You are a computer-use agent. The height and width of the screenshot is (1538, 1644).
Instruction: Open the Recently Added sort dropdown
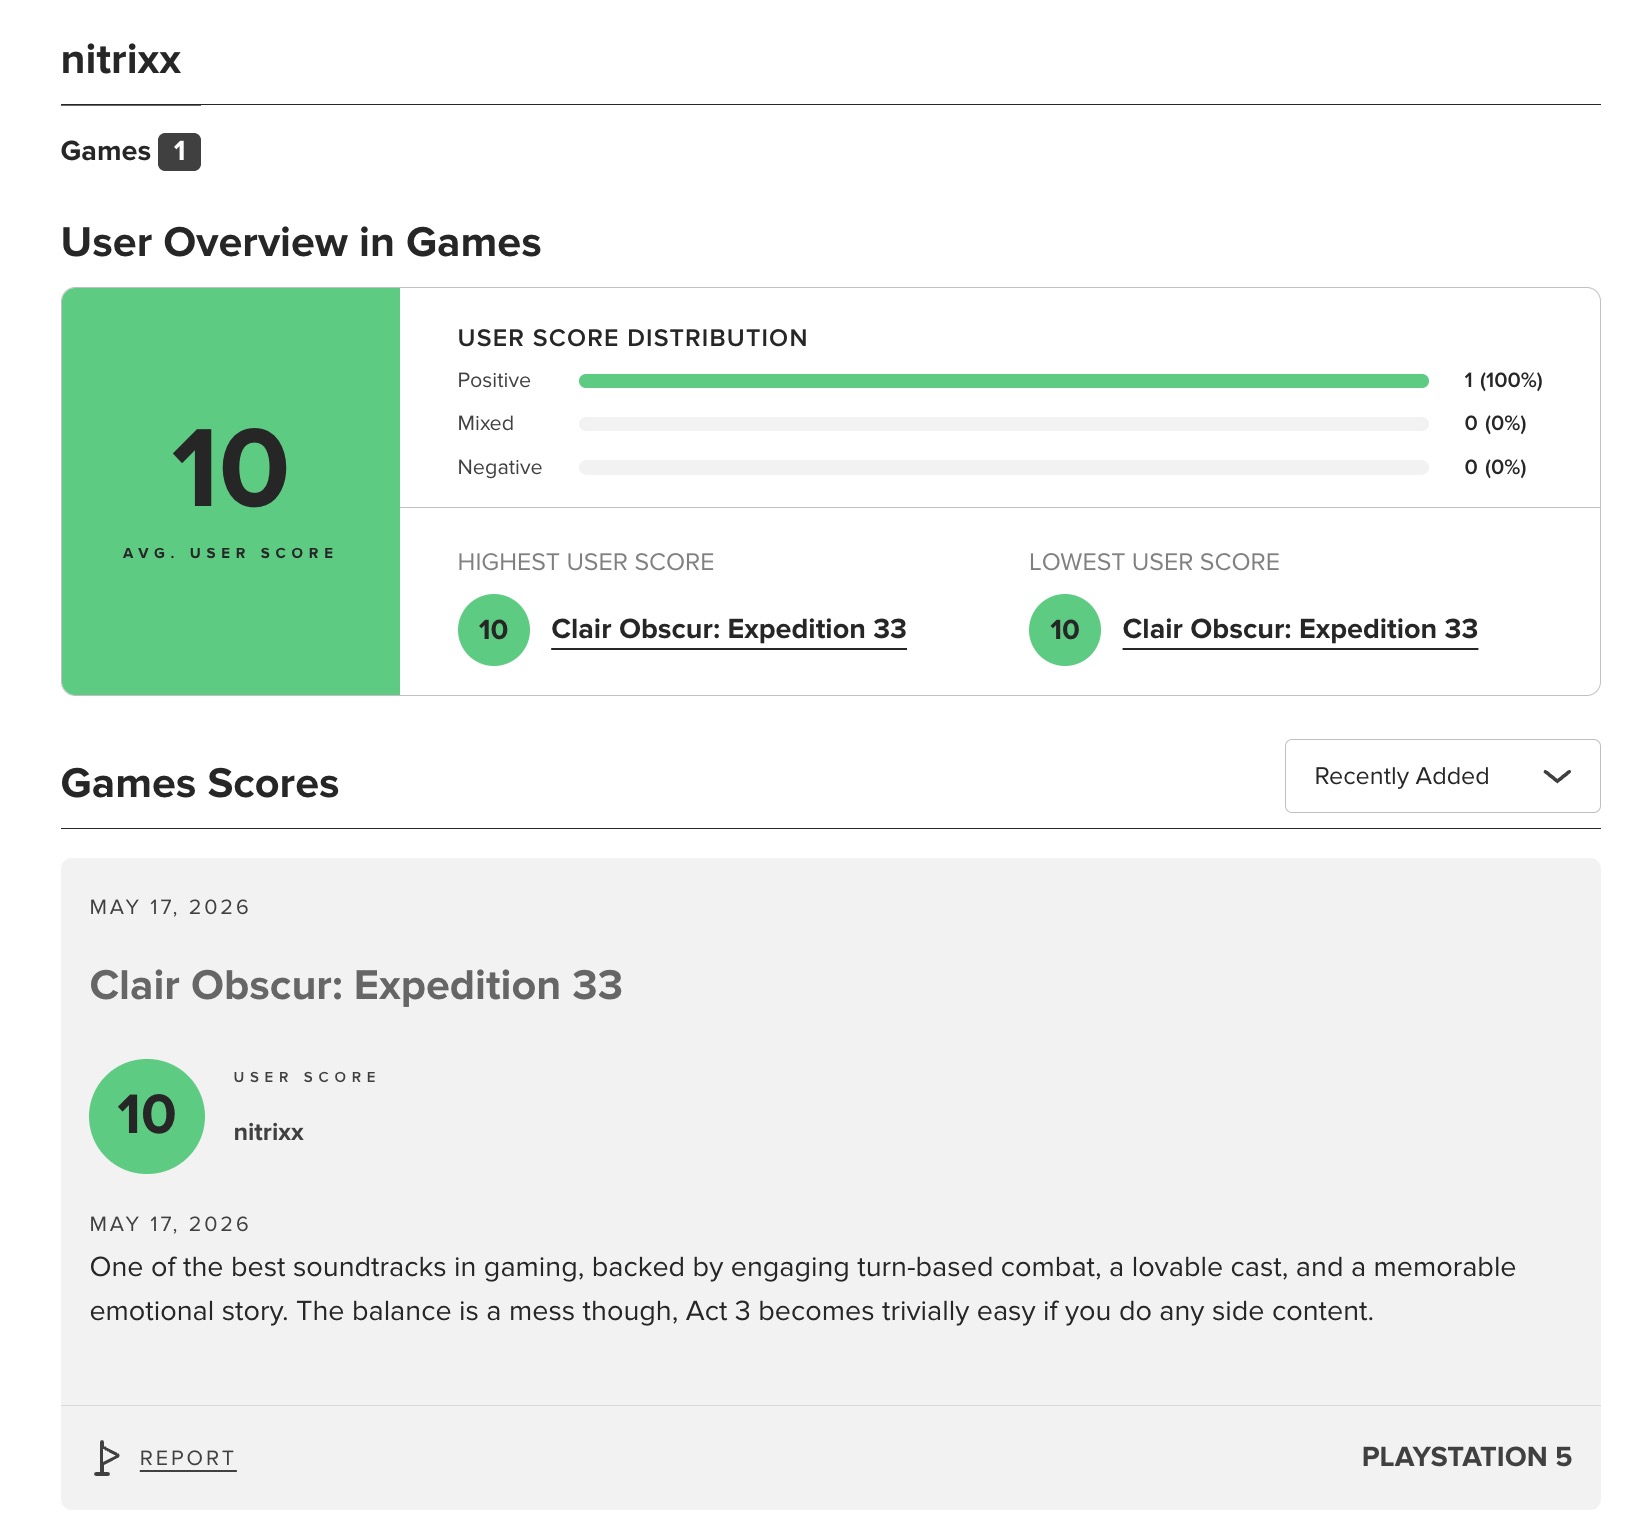(1442, 776)
